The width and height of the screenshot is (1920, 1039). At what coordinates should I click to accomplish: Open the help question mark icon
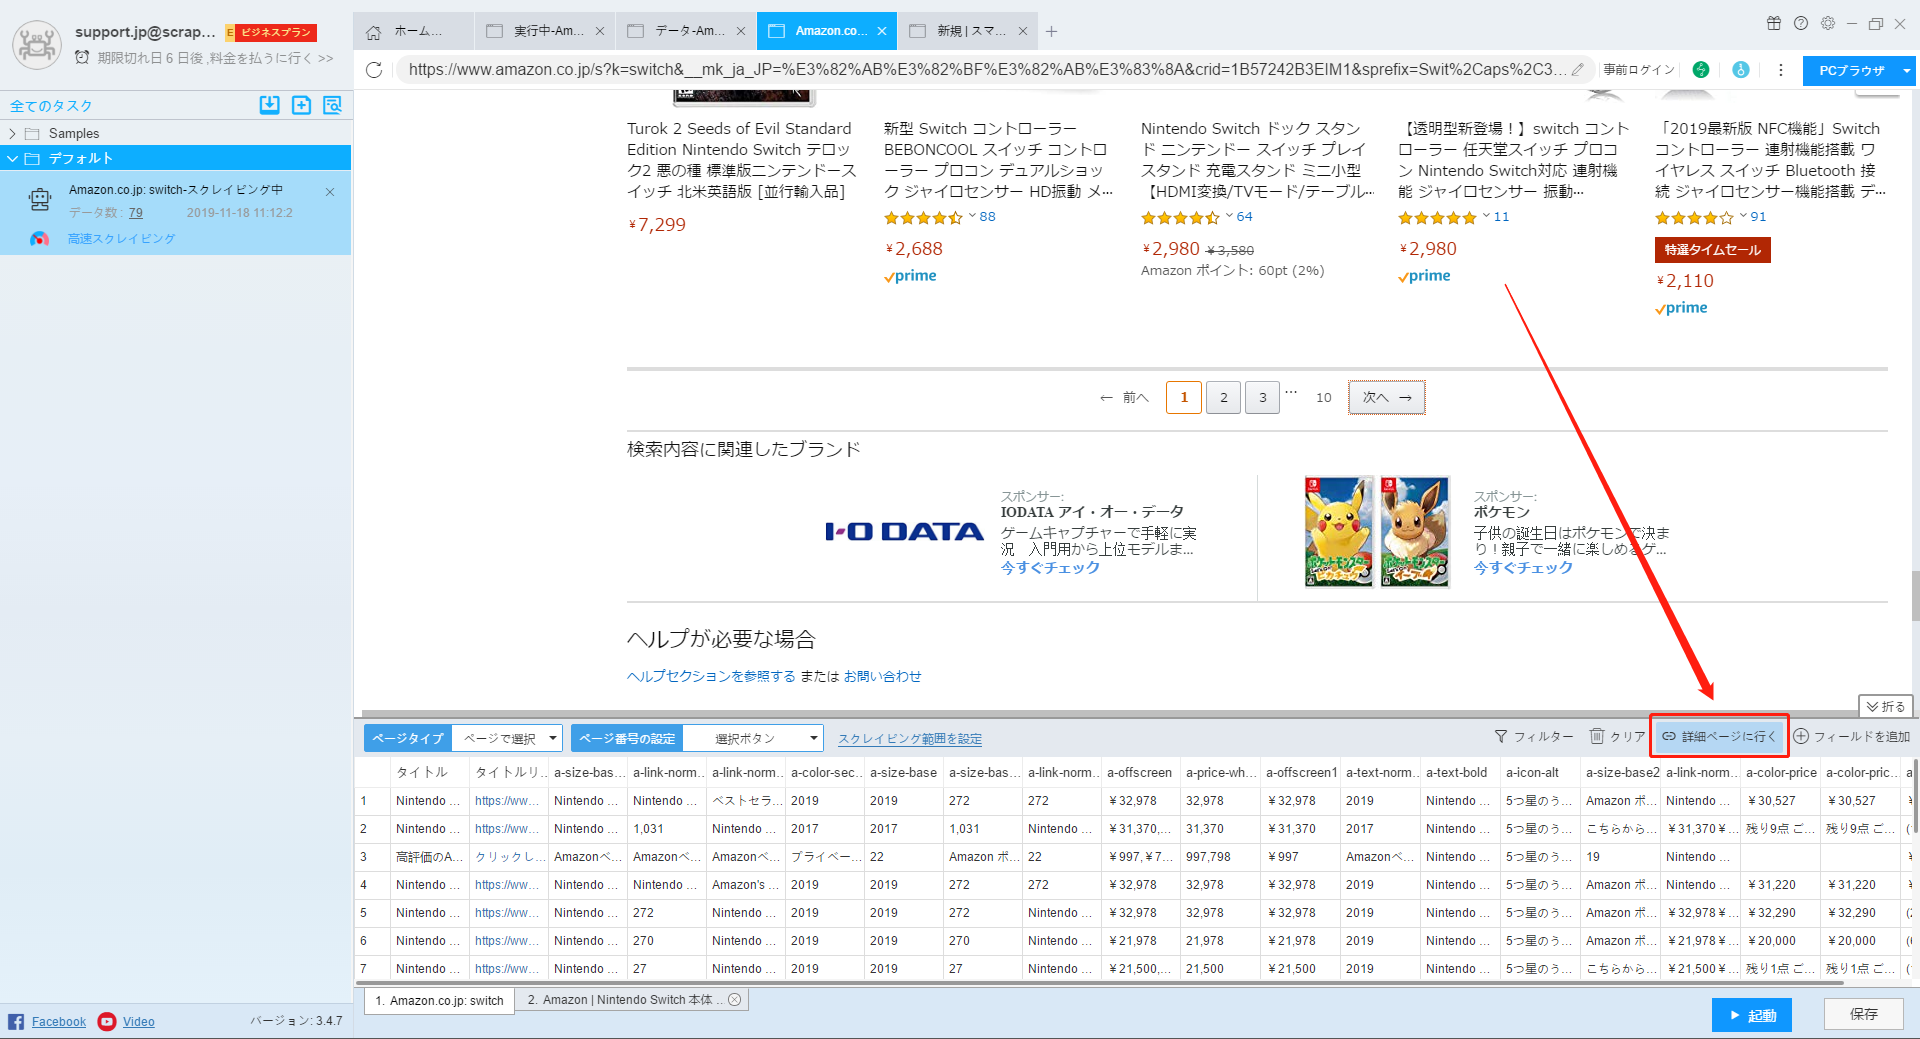[x=1801, y=23]
